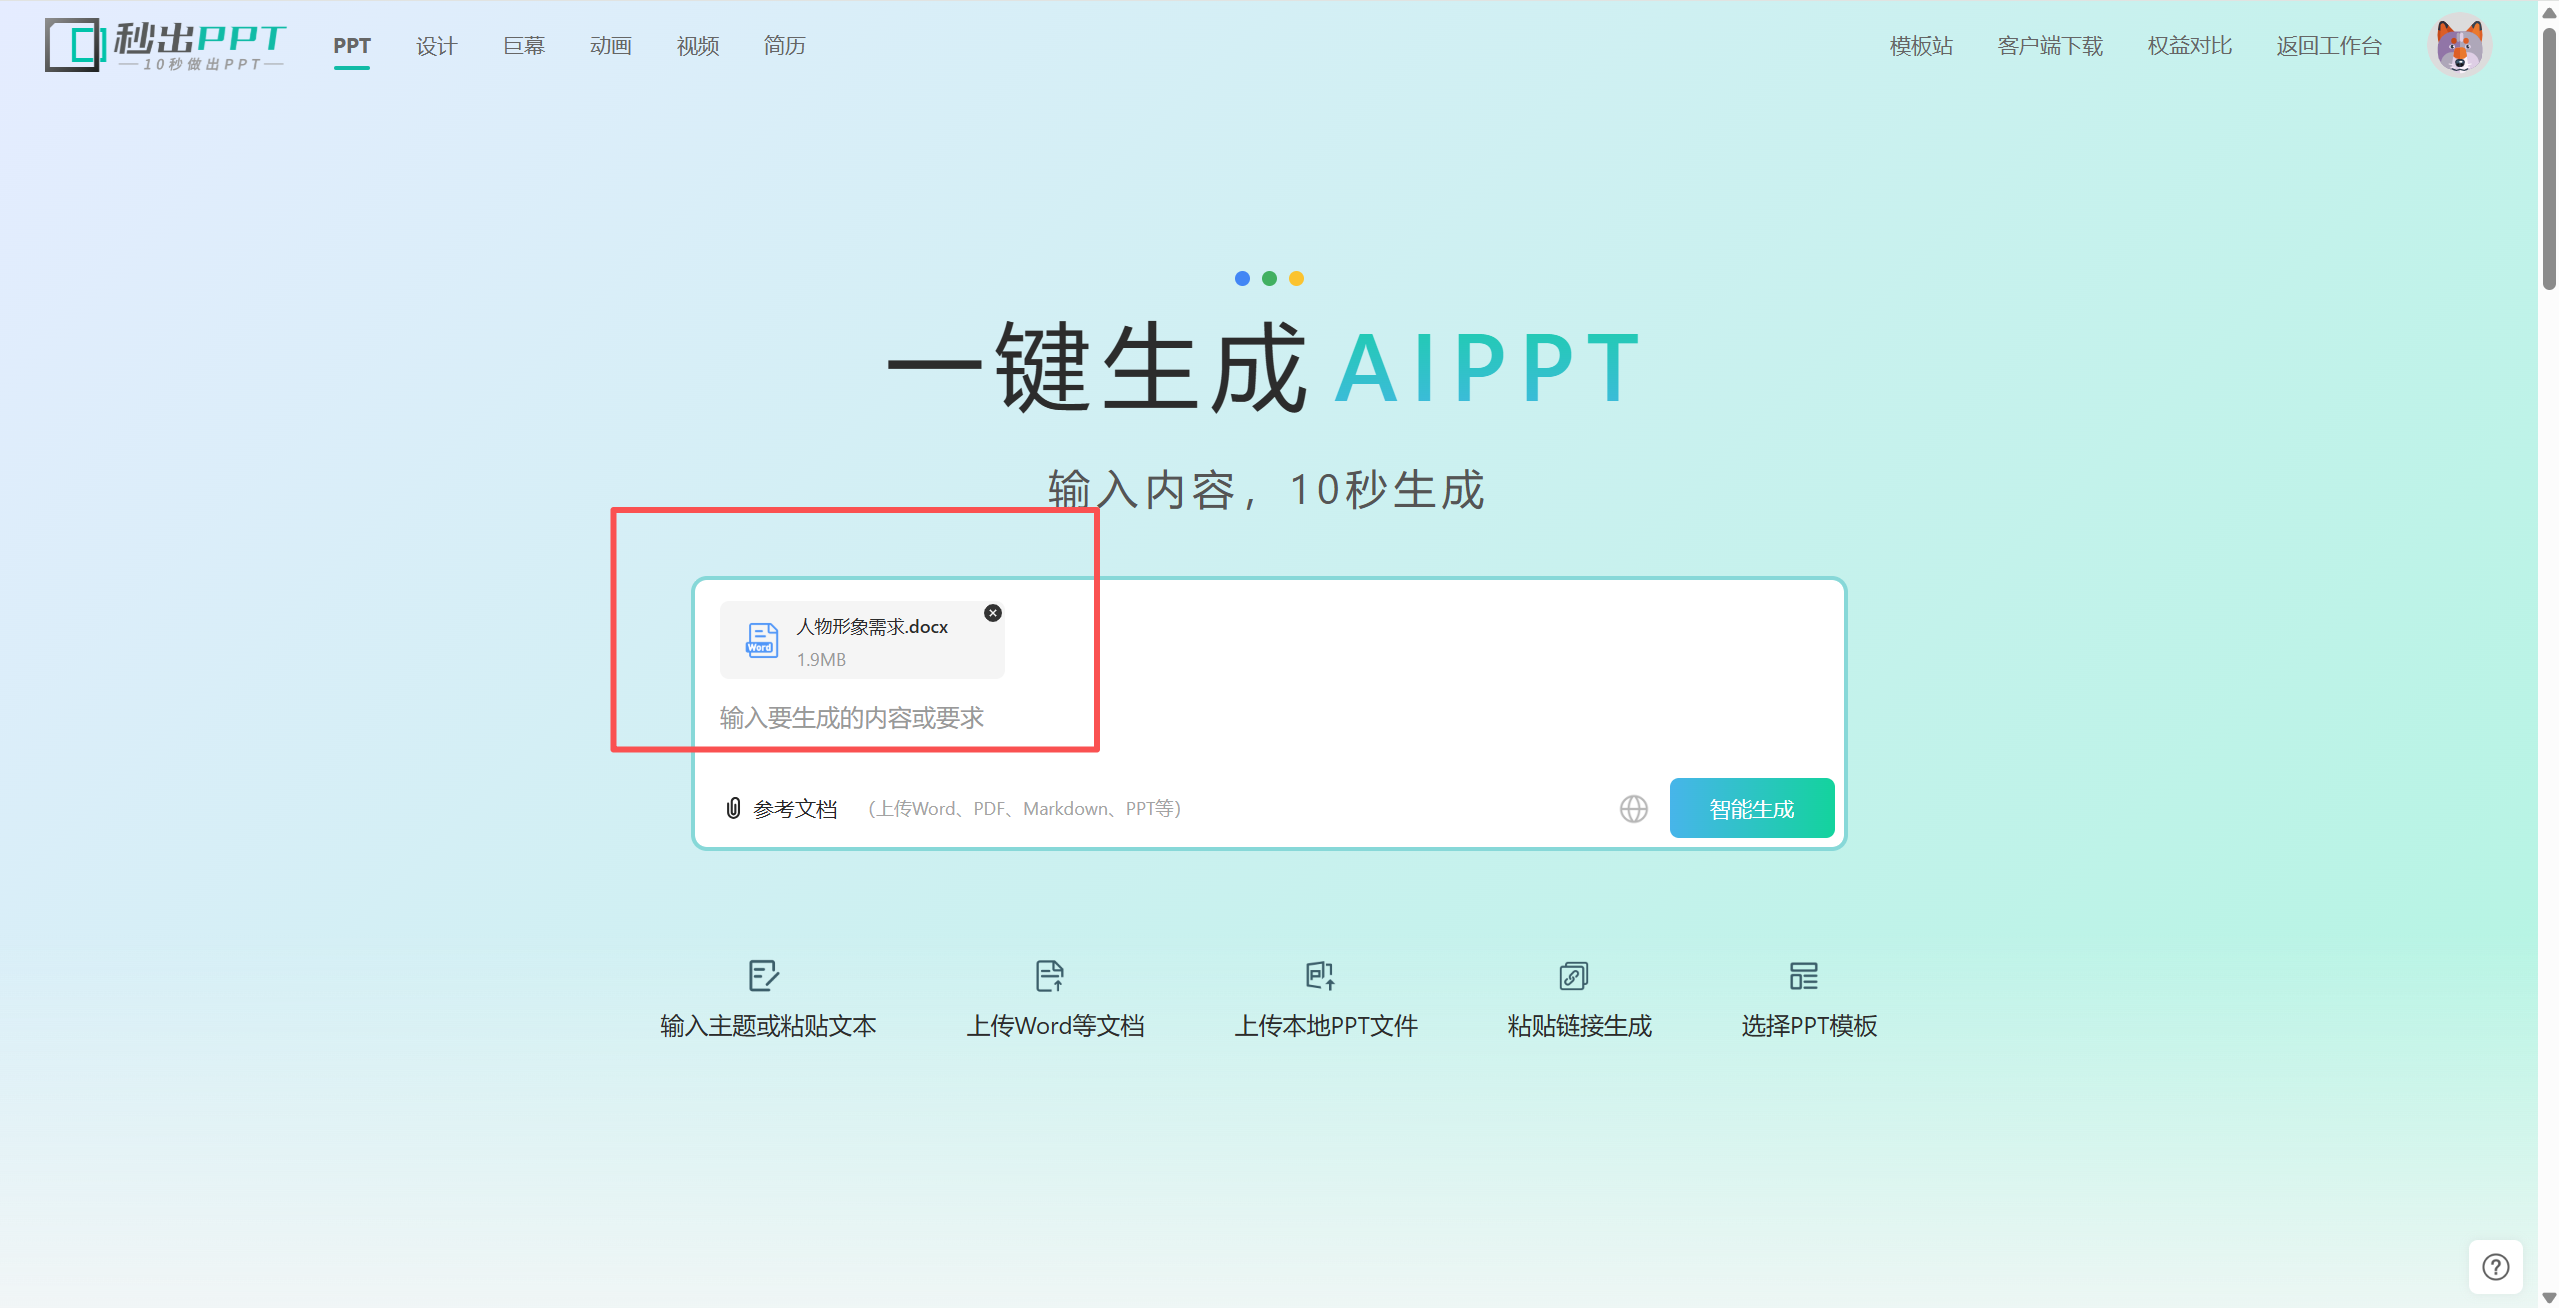The height and width of the screenshot is (1308, 2559).
Task: Remove the uploaded 人物形象需求.docx file
Action: [x=993, y=612]
